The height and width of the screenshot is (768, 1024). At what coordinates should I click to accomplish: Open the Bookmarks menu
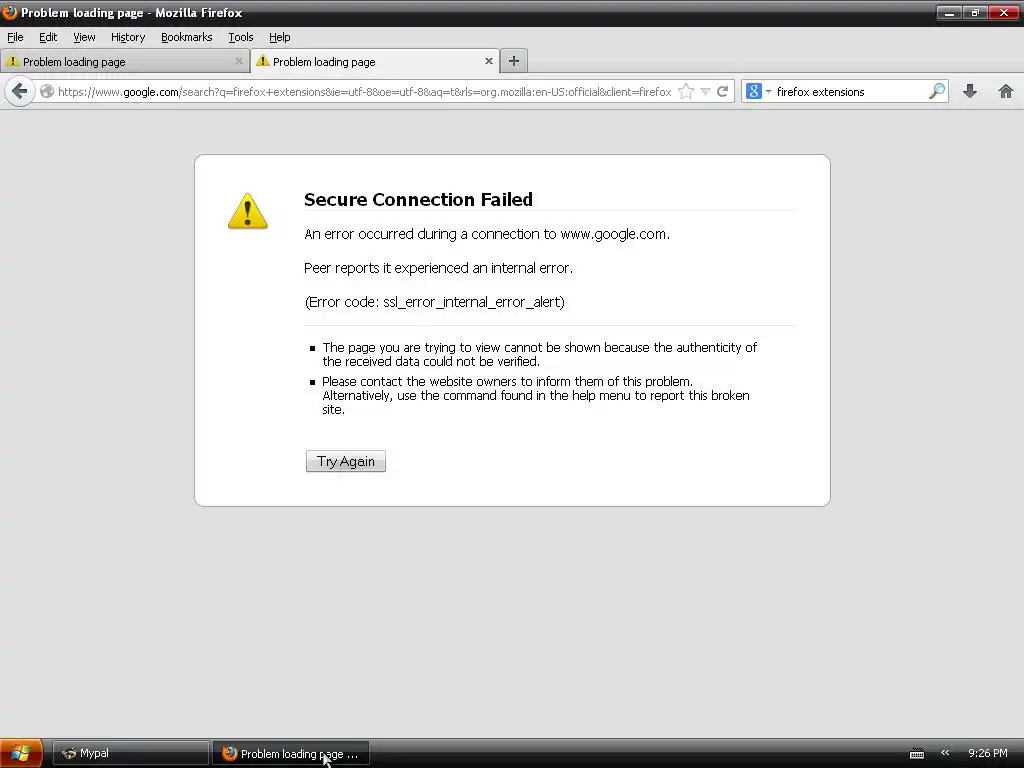tap(187, 37)
